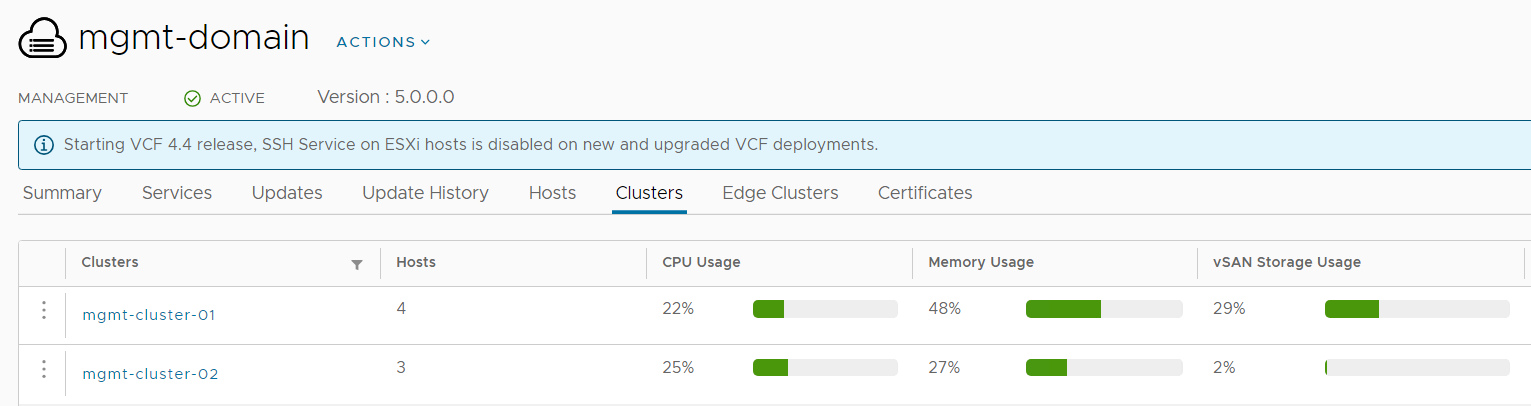This screenshot has width=1531, height=406.
Task: Switch to the Summary tab
Action: tap(62, 193)
